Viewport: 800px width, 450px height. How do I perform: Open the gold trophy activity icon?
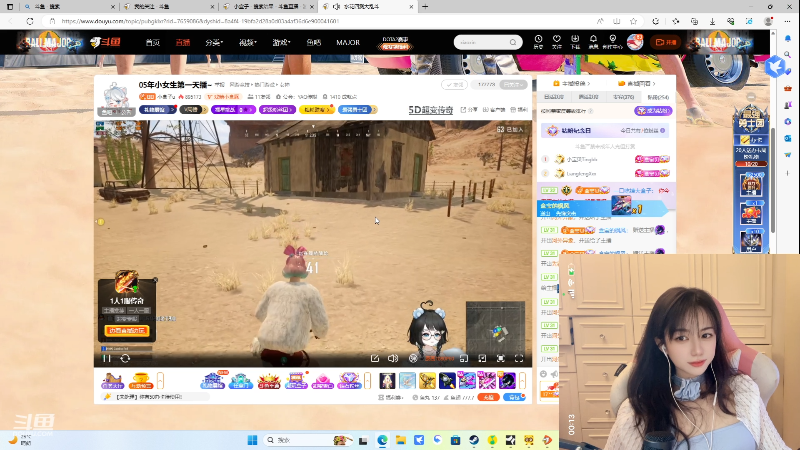140,381
